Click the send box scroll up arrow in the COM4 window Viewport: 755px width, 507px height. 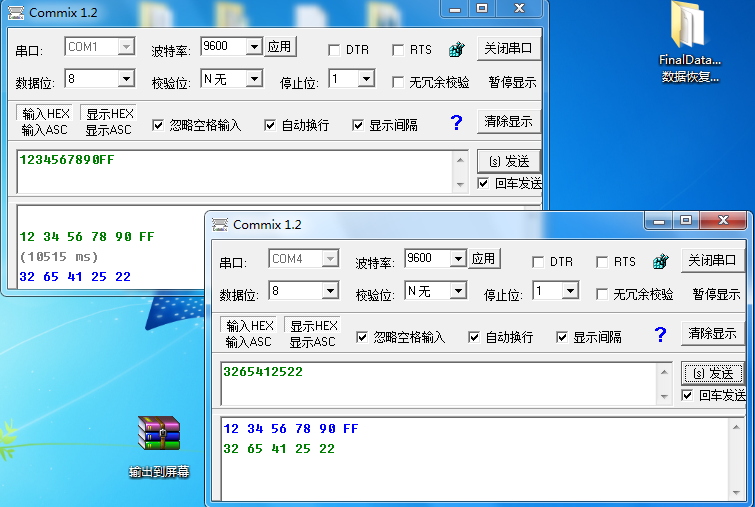tap(664, 372)
